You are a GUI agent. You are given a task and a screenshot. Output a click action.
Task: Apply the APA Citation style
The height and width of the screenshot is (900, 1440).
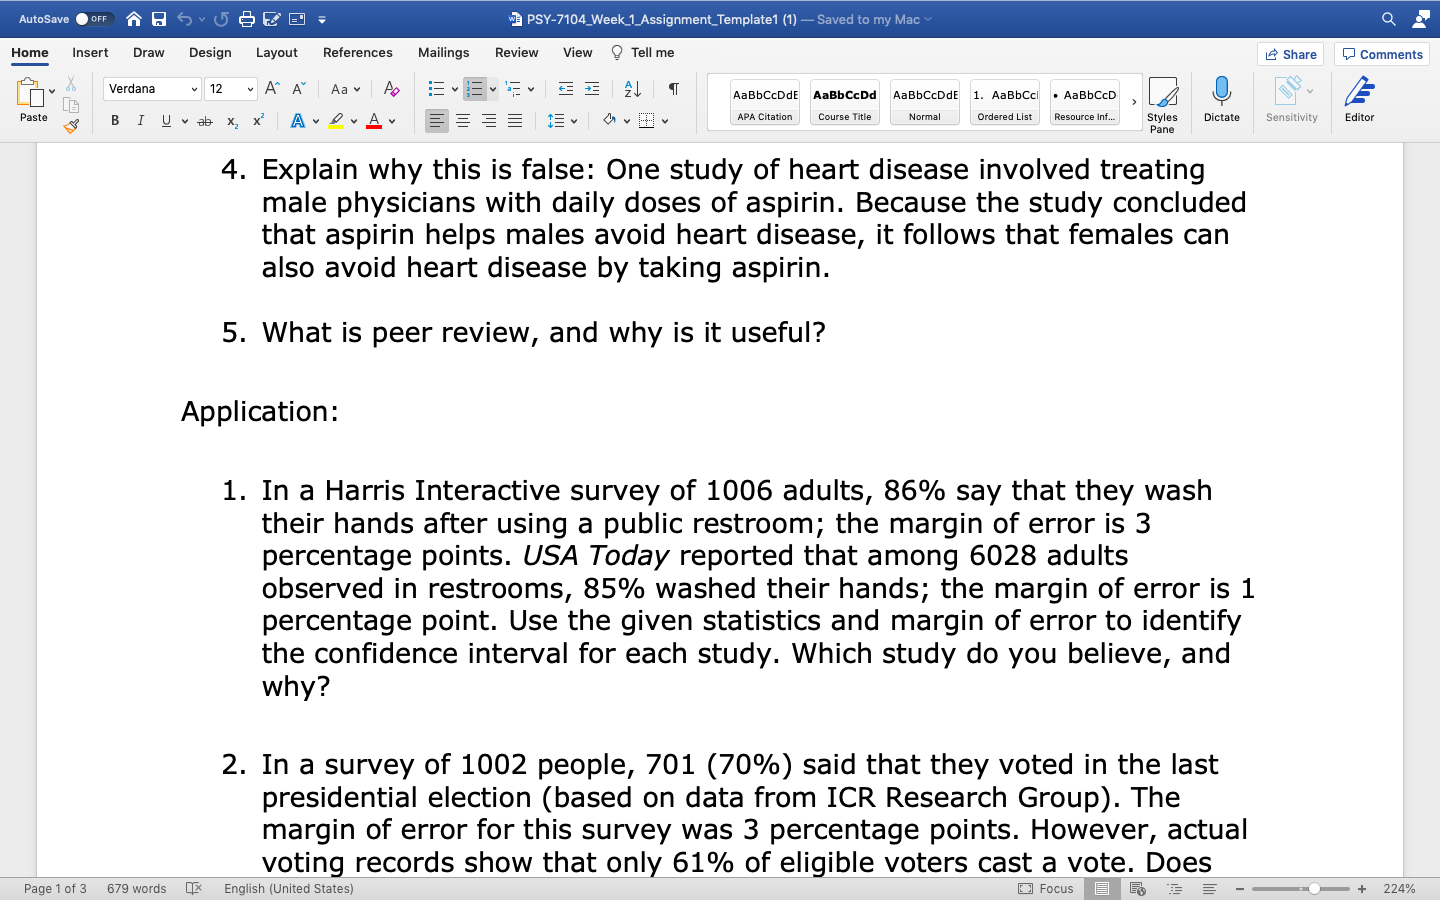(x=764, y=101)
